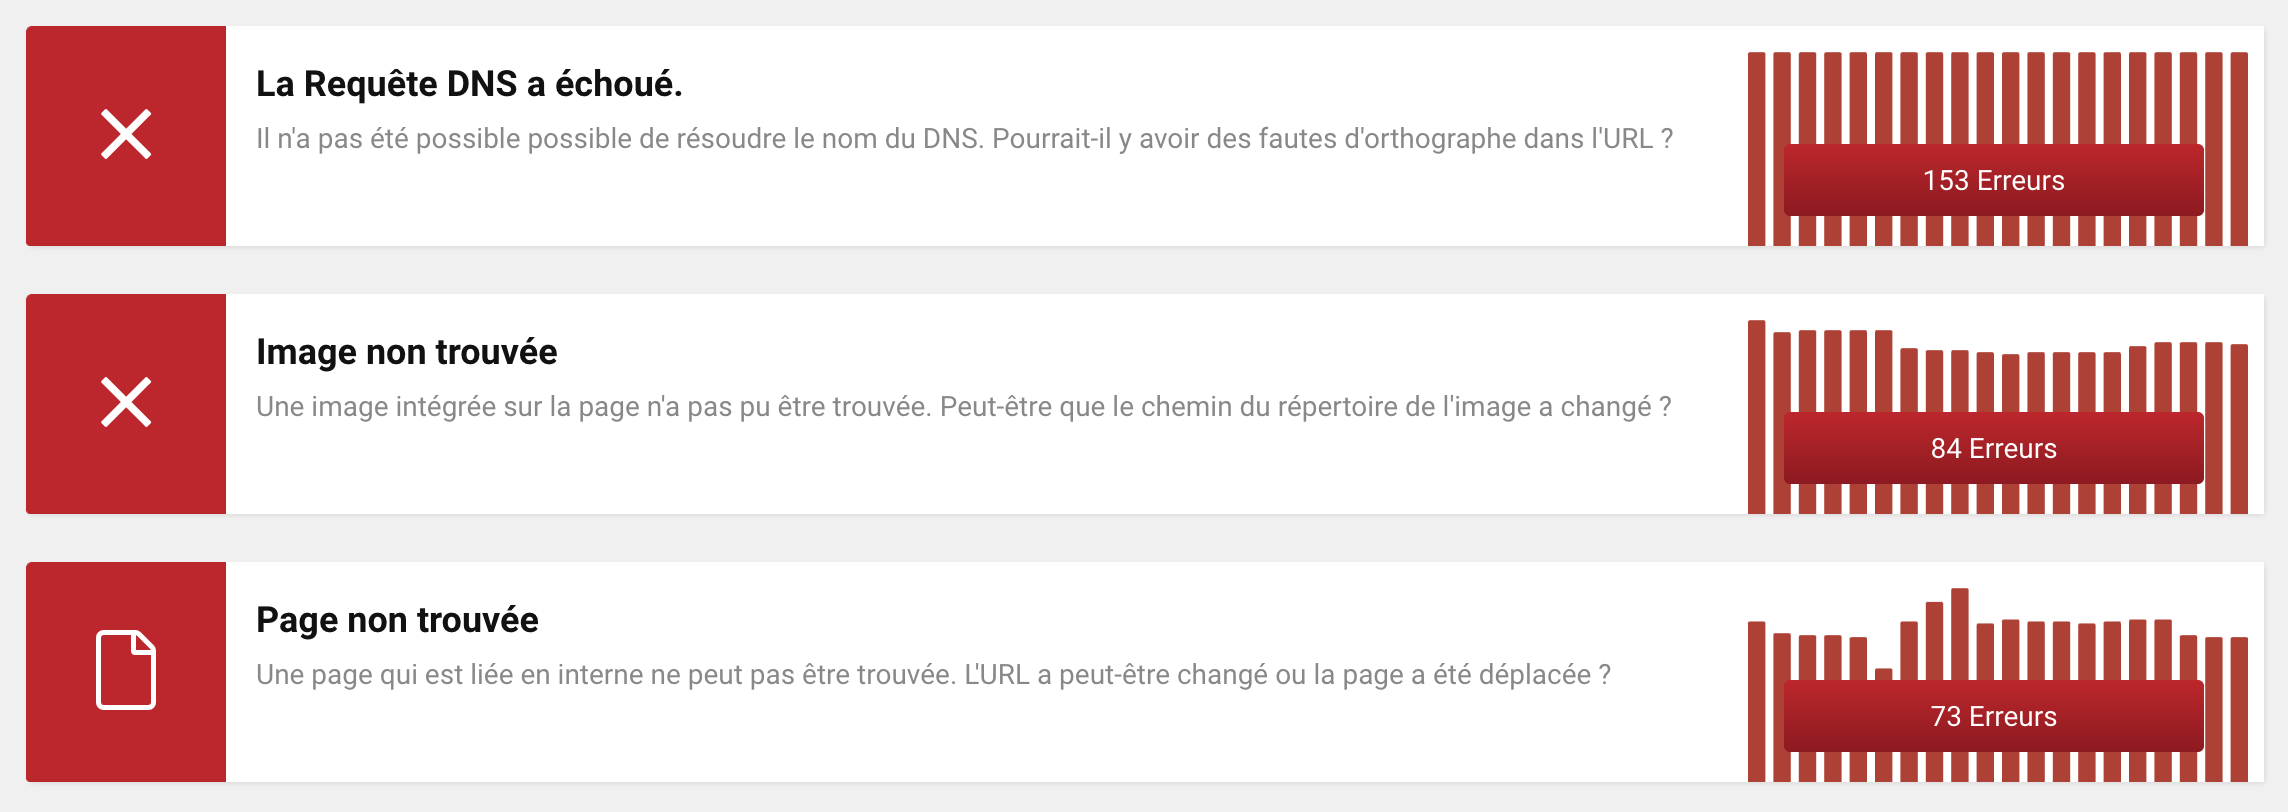
Task: Click the internal page not found description
Action: click(933, 675)
